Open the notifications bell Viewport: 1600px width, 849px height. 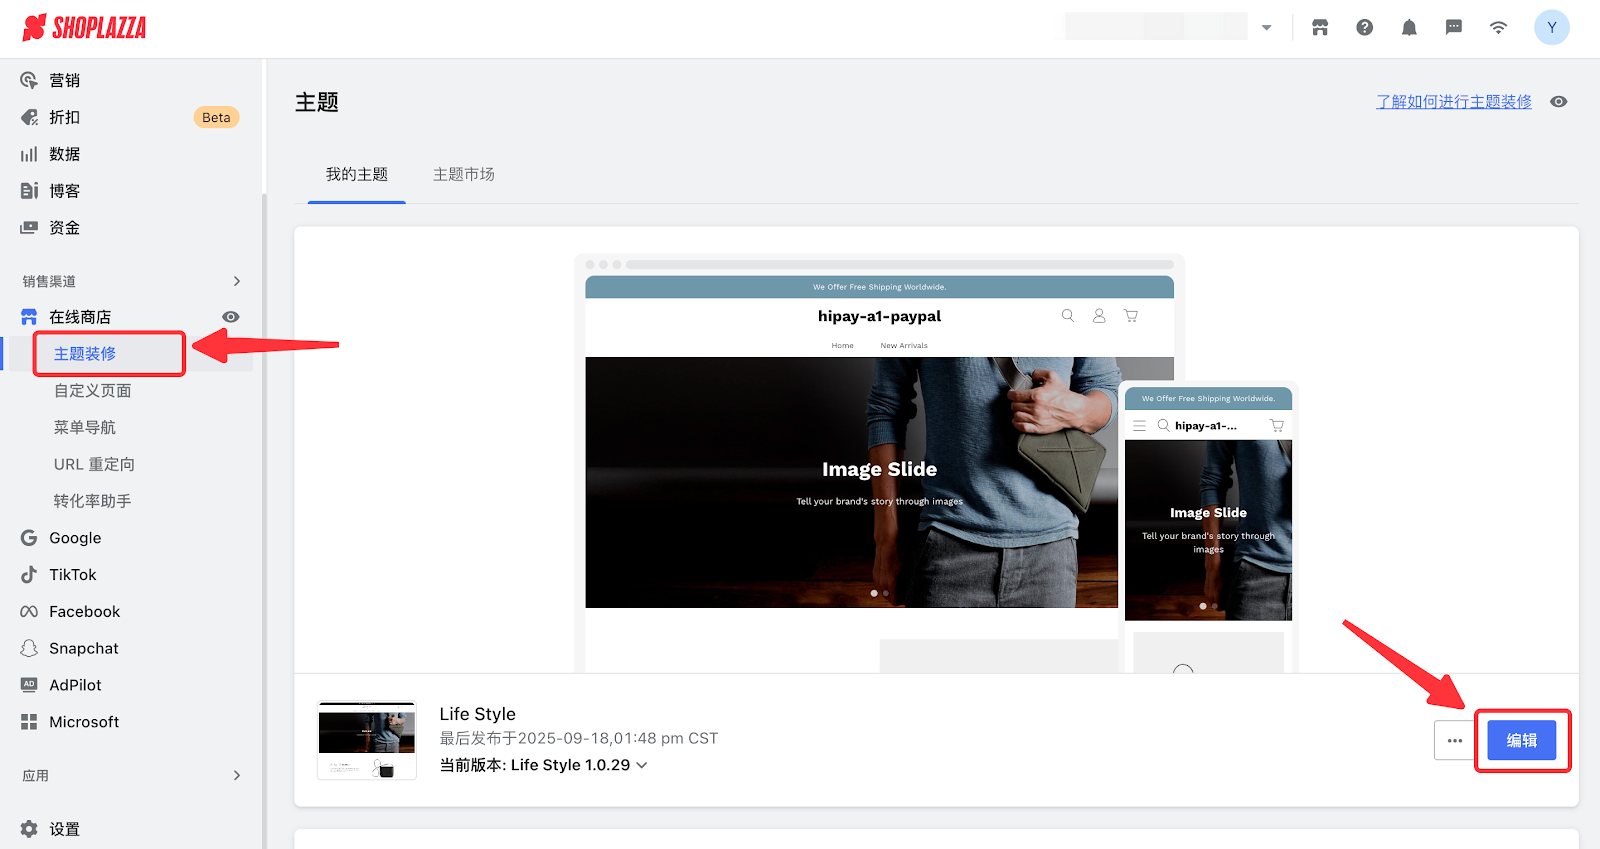click(1409, 28)
